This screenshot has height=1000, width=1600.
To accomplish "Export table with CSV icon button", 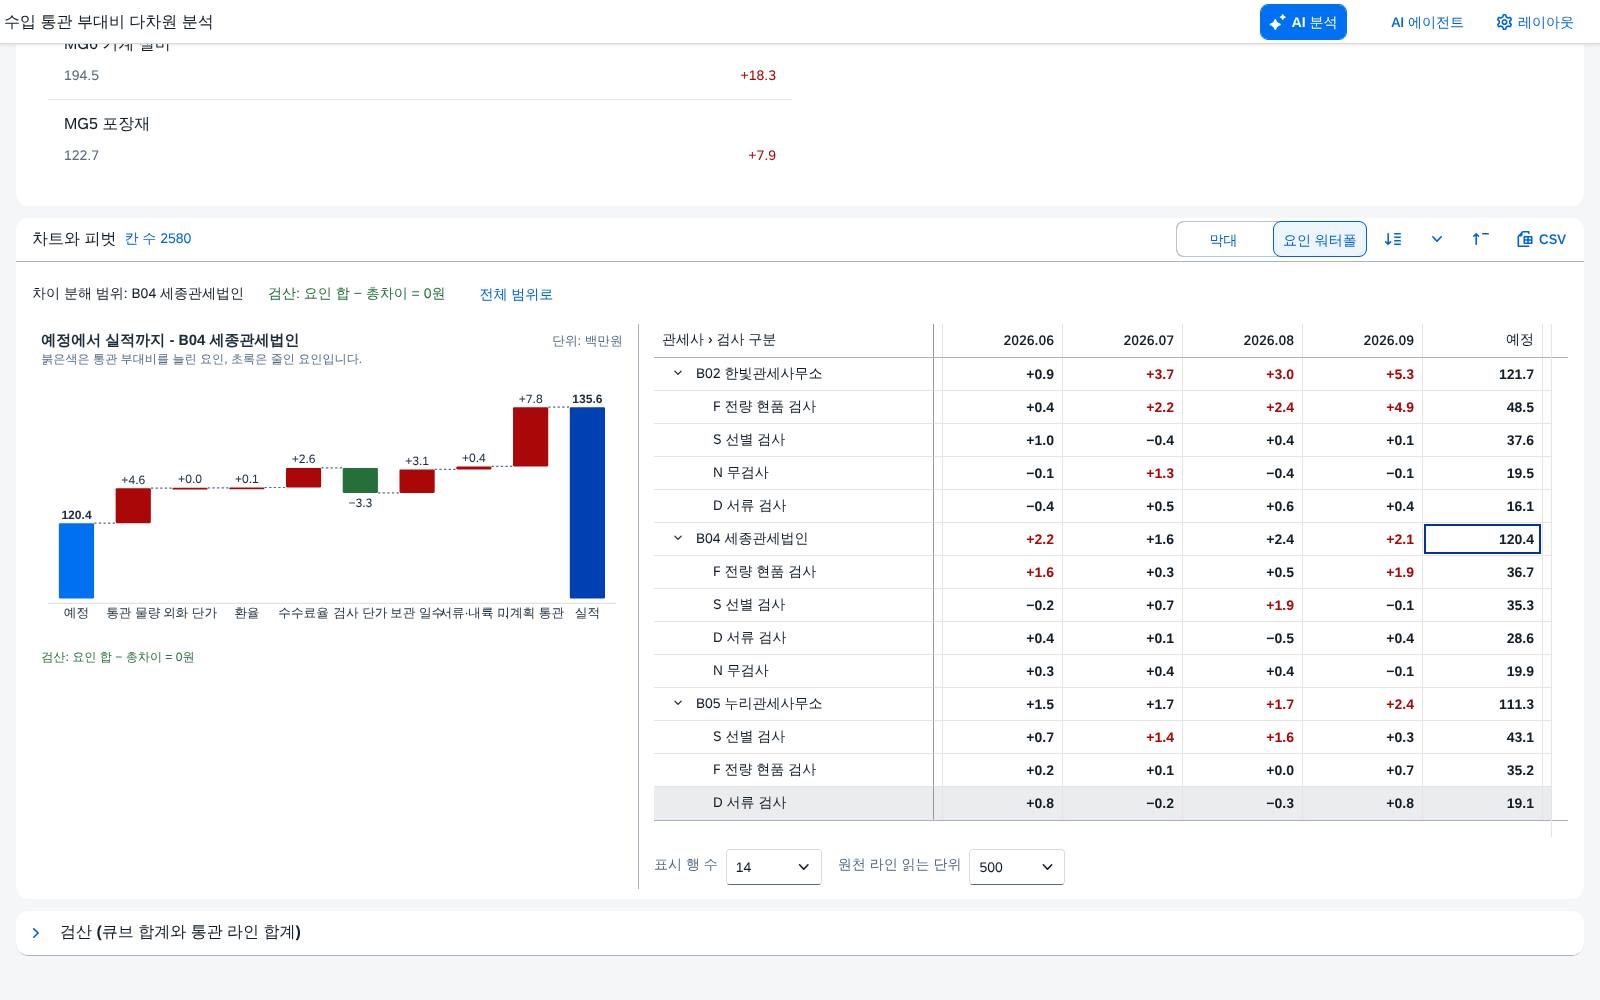I will [x=1541, y=239].
